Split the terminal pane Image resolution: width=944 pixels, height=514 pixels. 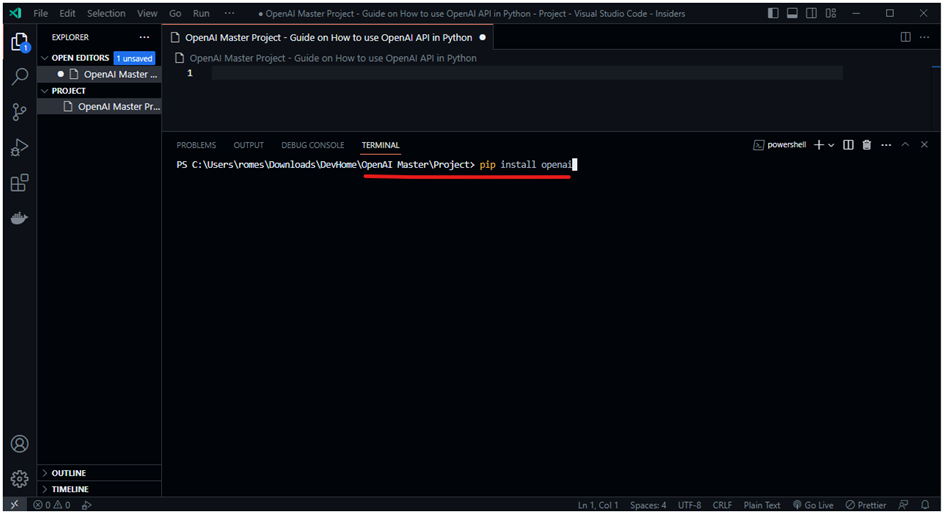[x=848, y=145]
